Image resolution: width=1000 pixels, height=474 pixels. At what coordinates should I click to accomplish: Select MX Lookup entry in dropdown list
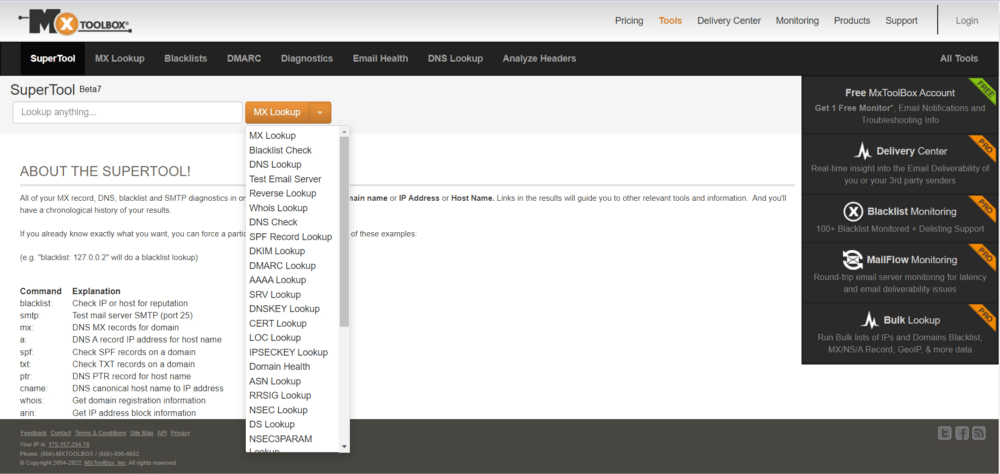point(272,135)
